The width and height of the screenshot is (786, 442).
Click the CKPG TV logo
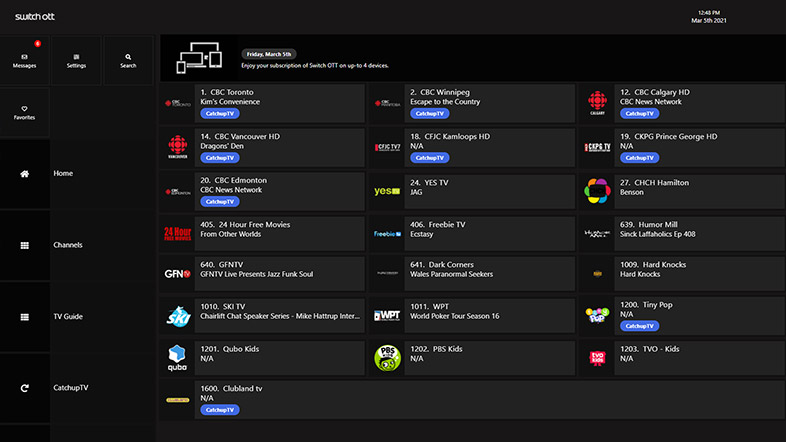597,147
